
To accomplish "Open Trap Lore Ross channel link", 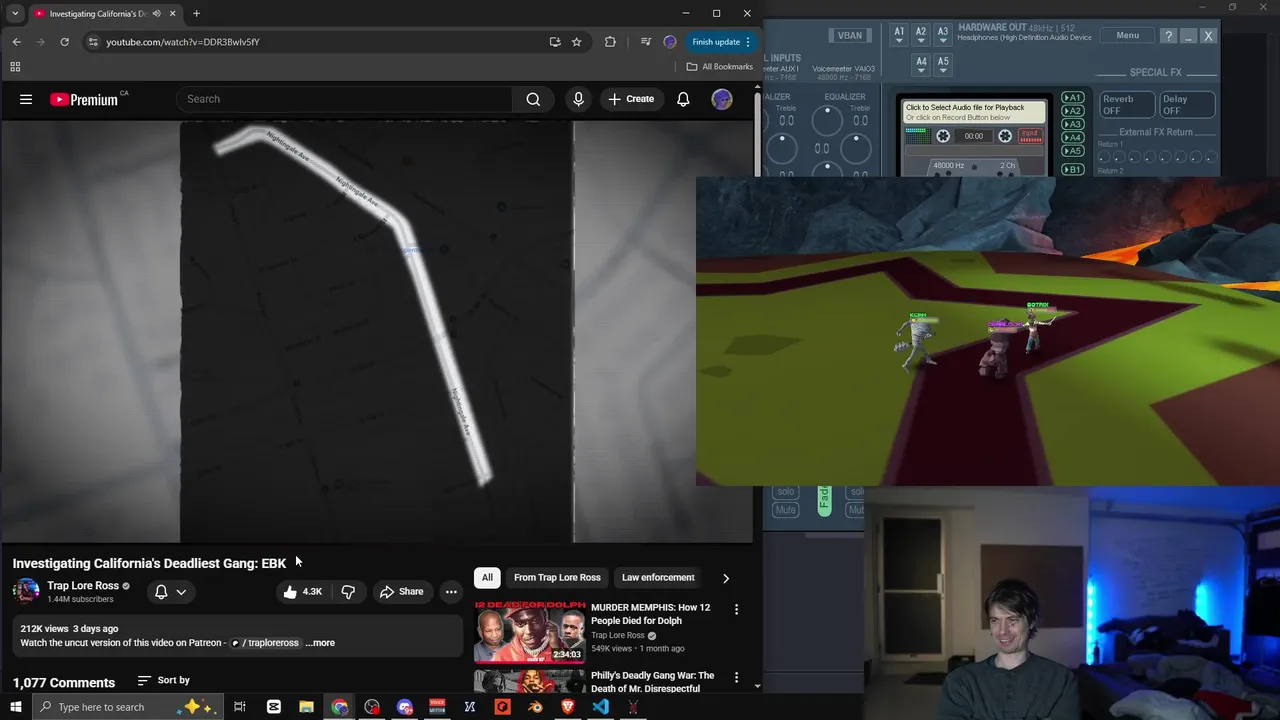I will click(x=83, y=586).
